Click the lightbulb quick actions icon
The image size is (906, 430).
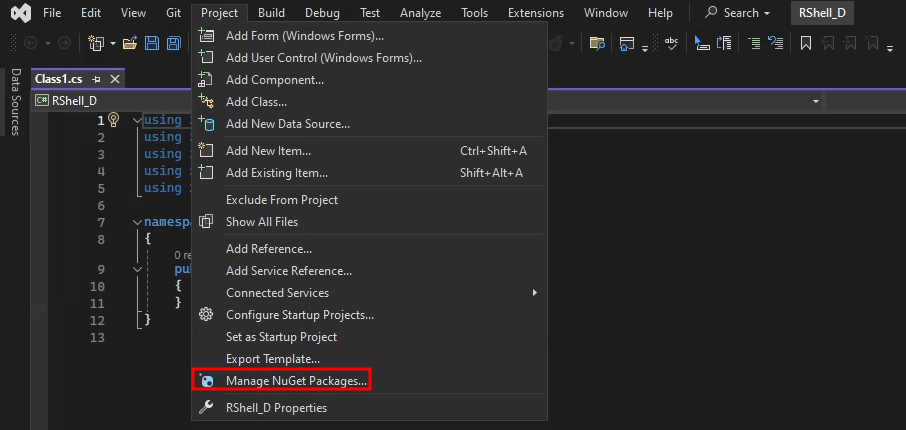pos(113,120)
